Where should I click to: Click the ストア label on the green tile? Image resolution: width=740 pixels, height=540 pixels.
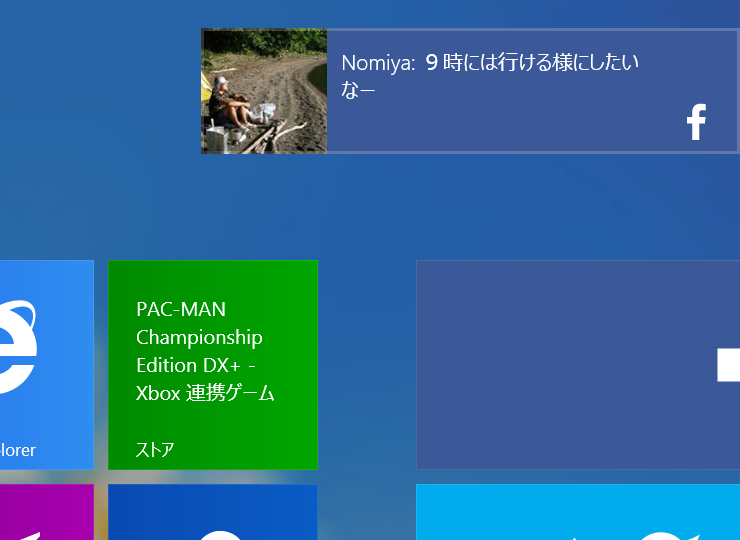click(155, 449)
